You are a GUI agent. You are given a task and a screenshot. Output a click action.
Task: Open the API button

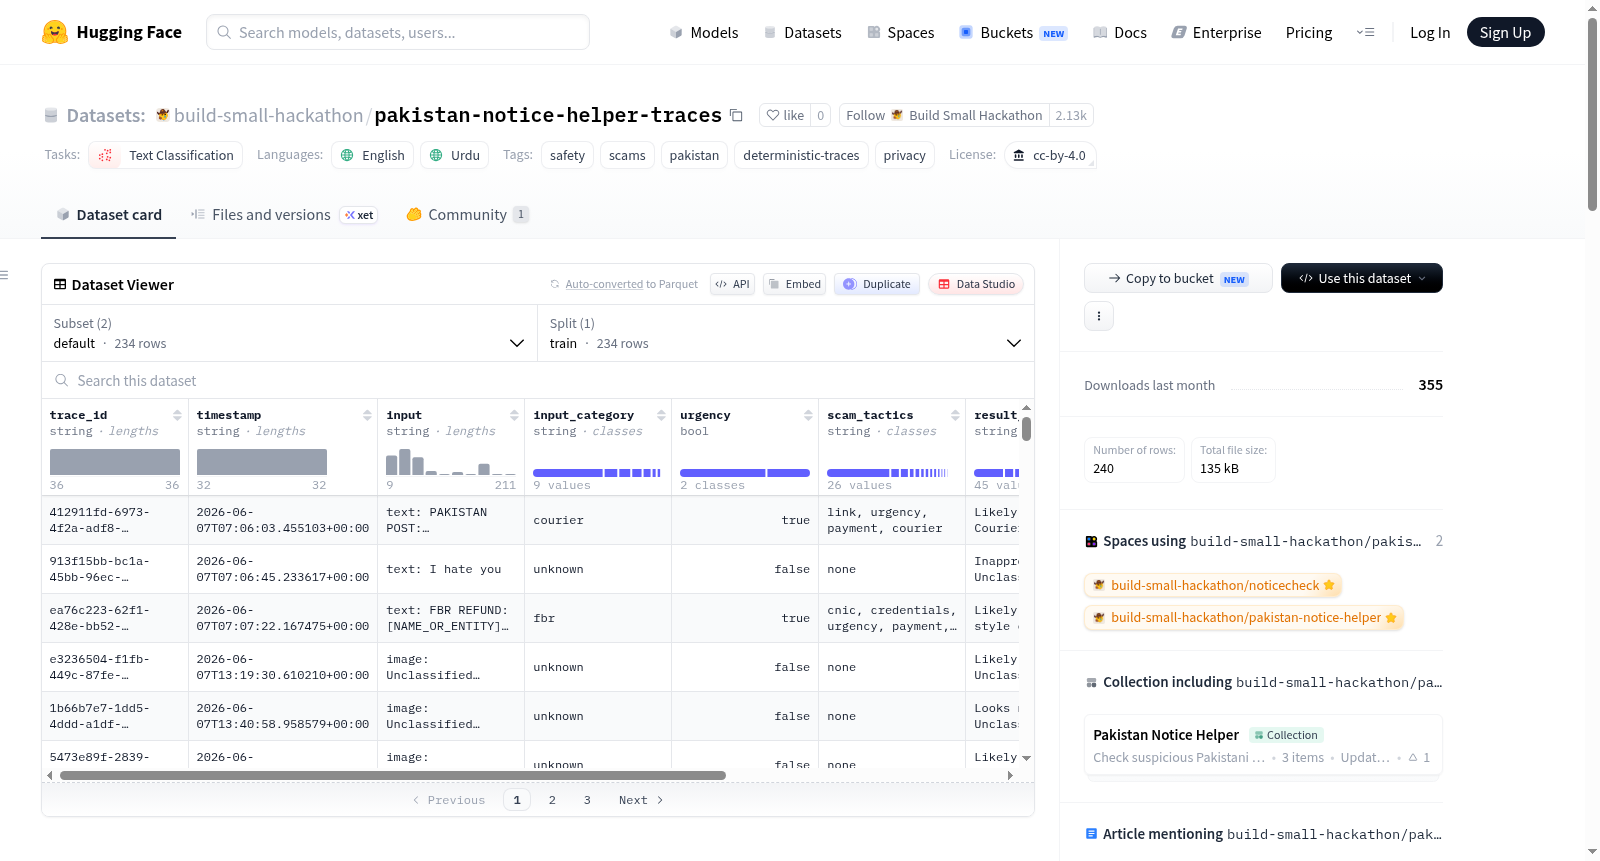click(732, 284)
